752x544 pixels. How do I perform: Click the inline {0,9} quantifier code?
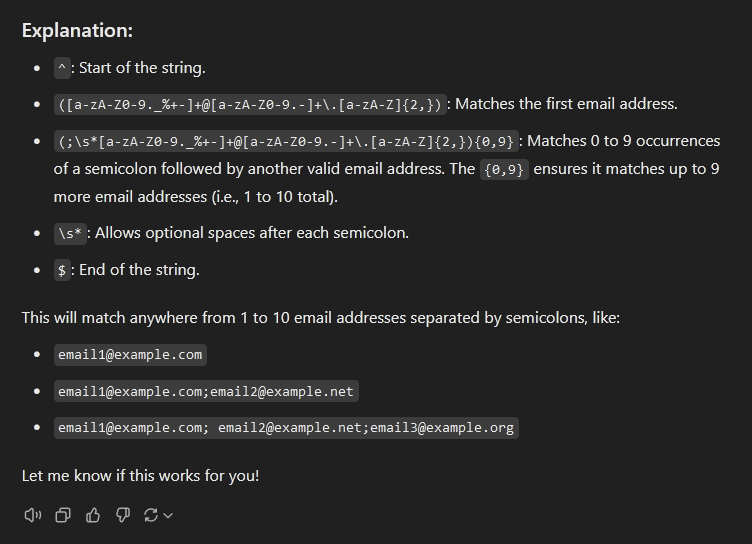504,170
